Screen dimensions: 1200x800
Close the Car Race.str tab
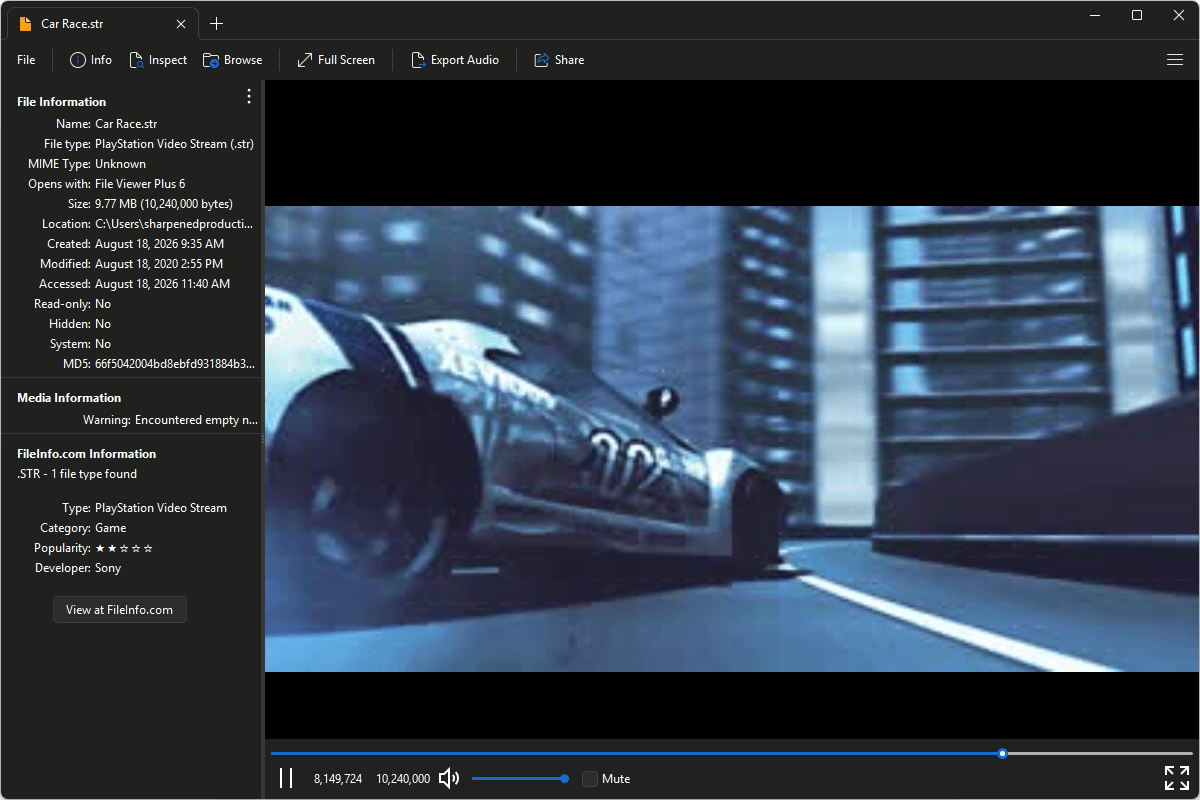coord(181,23)
